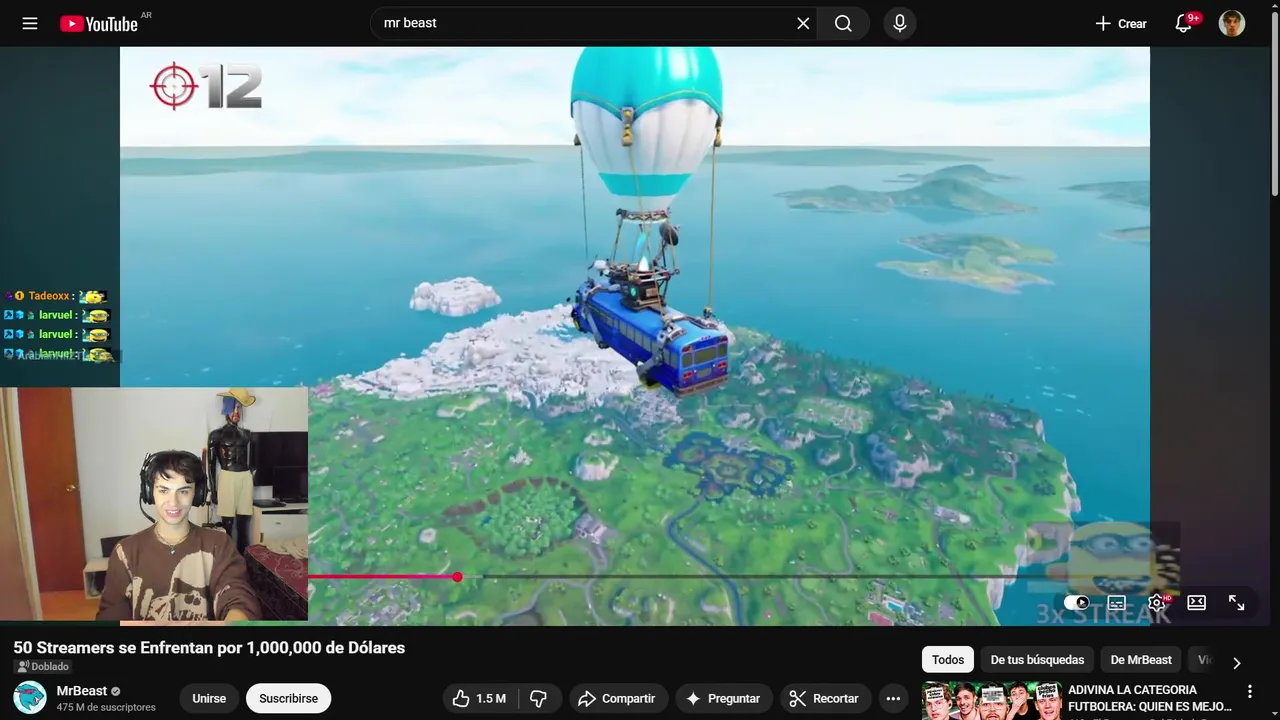The height and width of the screenshot is (720, 1280).
Task: Open the hamburger guide menu
Action: [30, 23]
